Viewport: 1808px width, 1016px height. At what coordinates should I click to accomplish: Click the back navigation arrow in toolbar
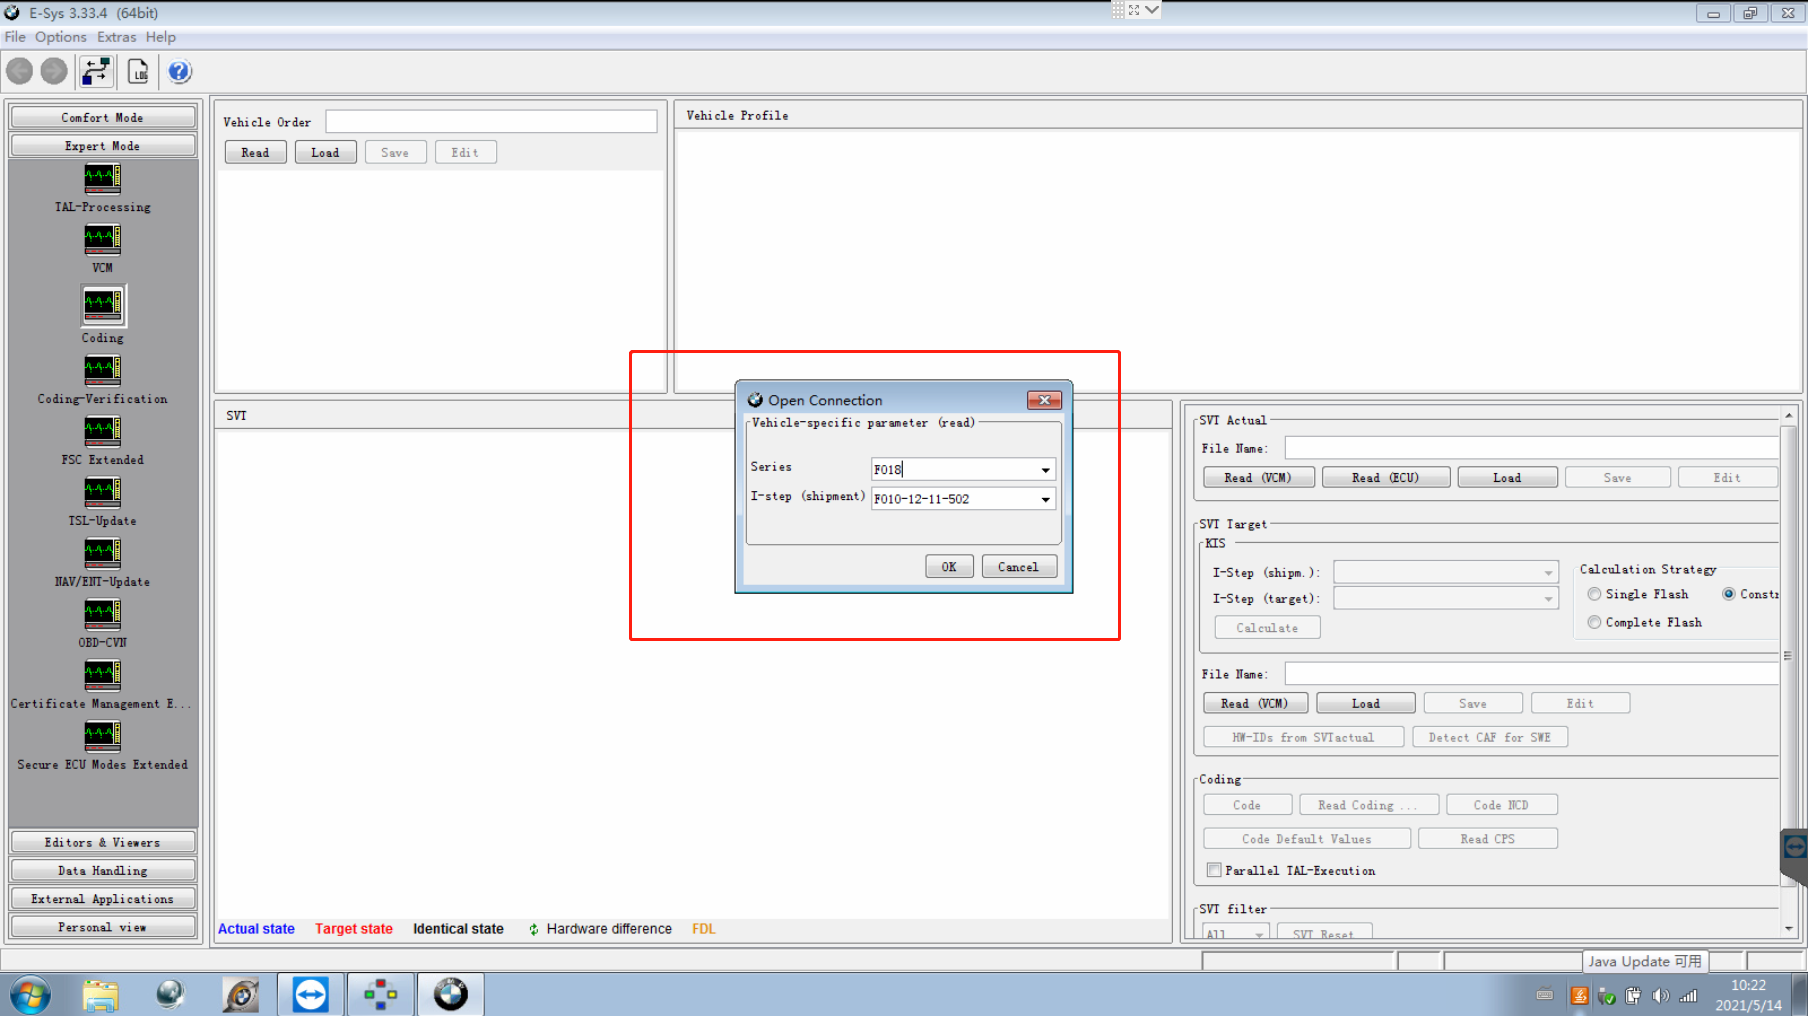coord(20,71)
